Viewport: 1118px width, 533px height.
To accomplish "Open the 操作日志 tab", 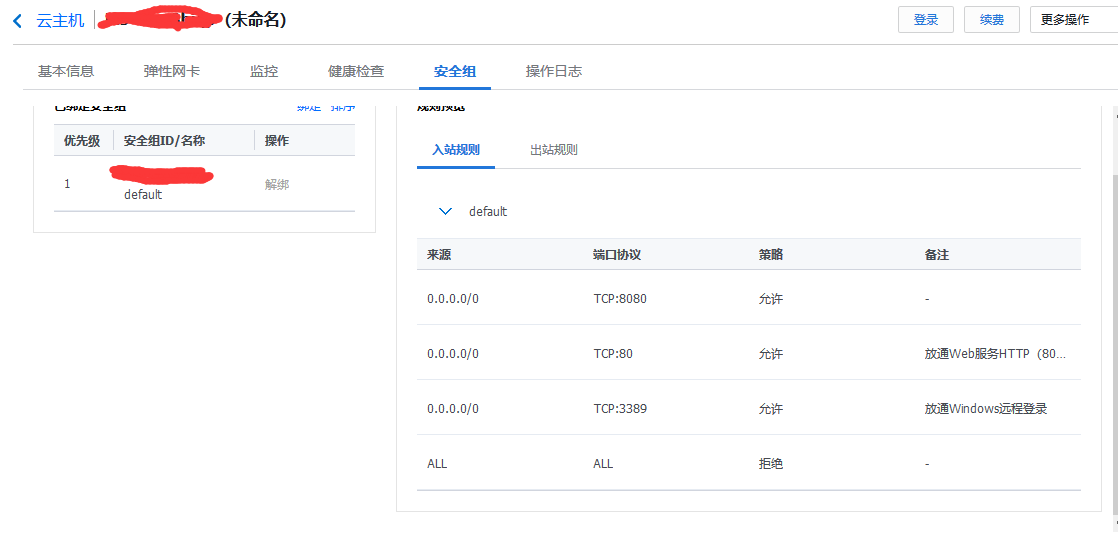I will click(553, 71).
